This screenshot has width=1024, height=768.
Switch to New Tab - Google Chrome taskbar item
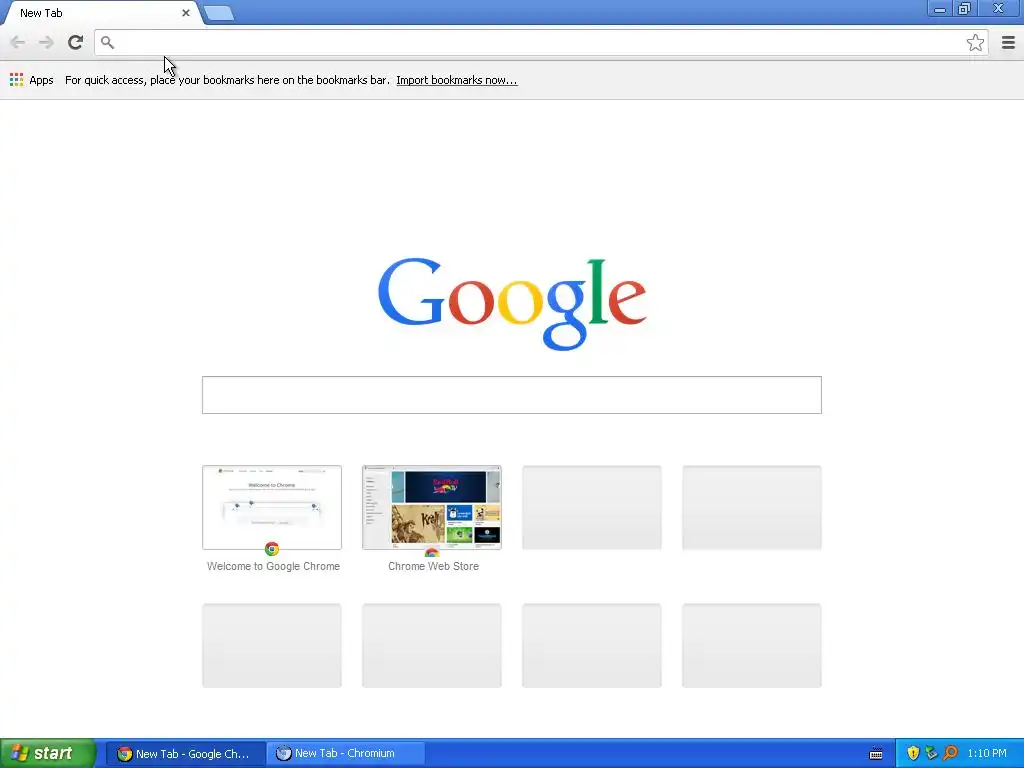(185, 754)
